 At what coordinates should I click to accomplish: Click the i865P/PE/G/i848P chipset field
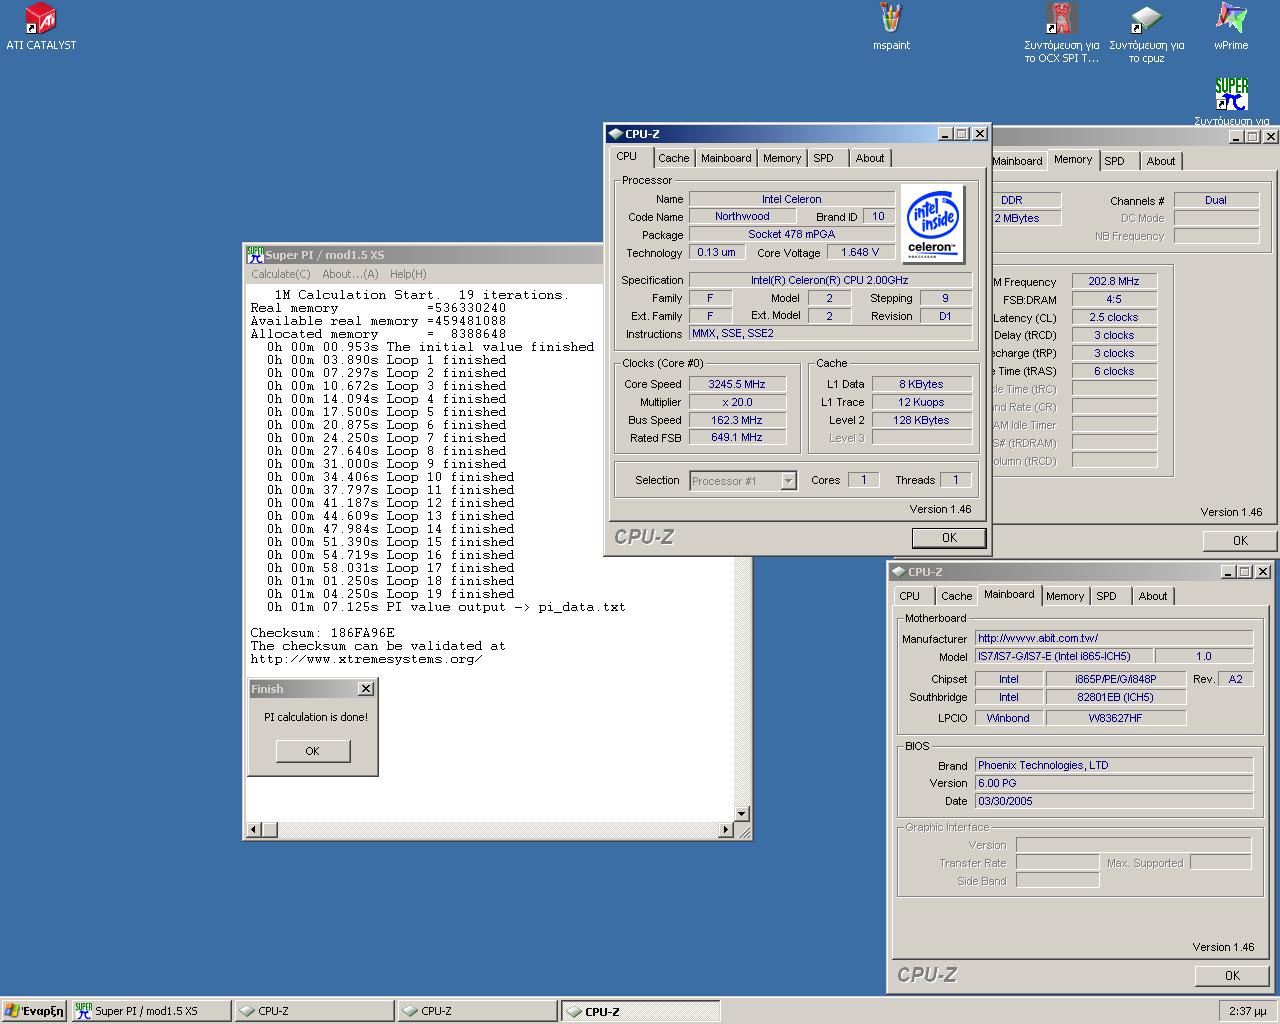pos(1115,679)
